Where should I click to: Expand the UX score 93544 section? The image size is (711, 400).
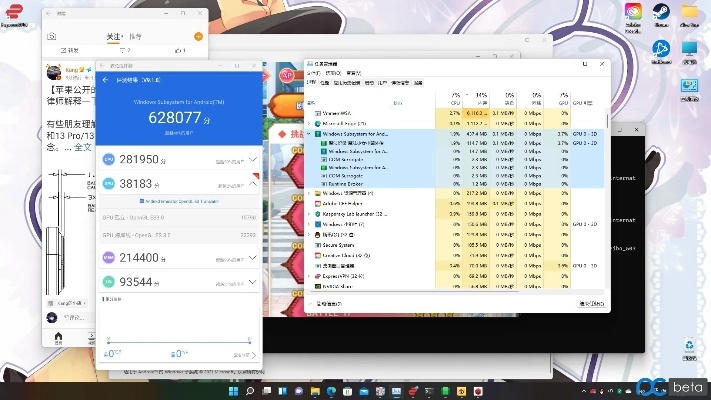point(253,282)
